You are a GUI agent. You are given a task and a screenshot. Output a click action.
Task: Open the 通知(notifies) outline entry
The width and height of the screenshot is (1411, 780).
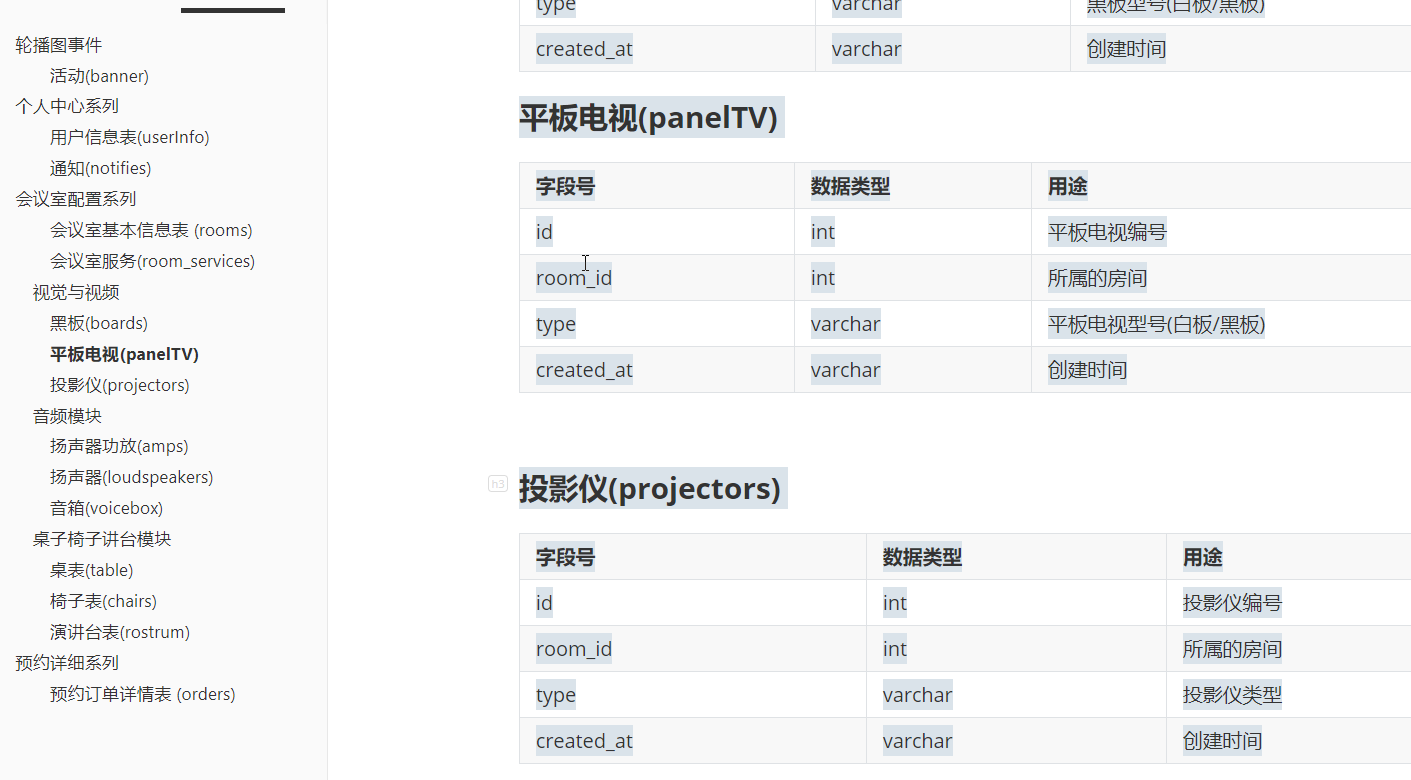[x=100, y=167]
